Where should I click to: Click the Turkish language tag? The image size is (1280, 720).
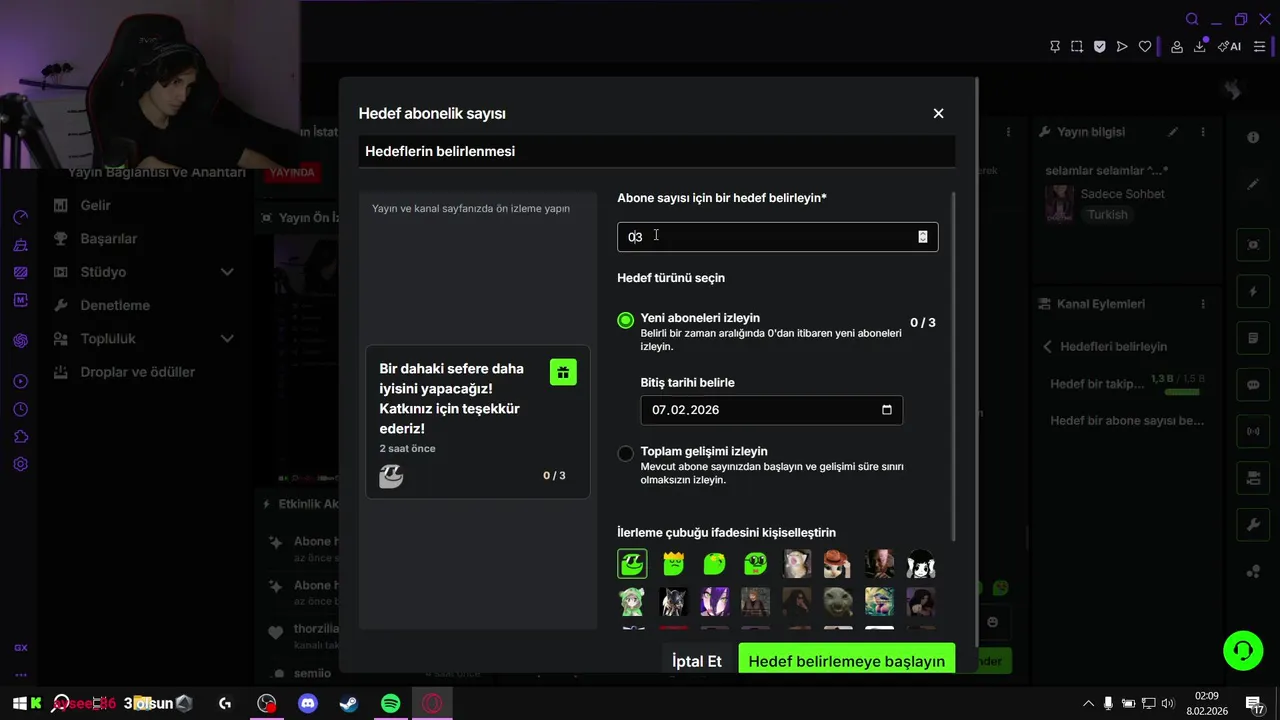(x=1107, y=215)
